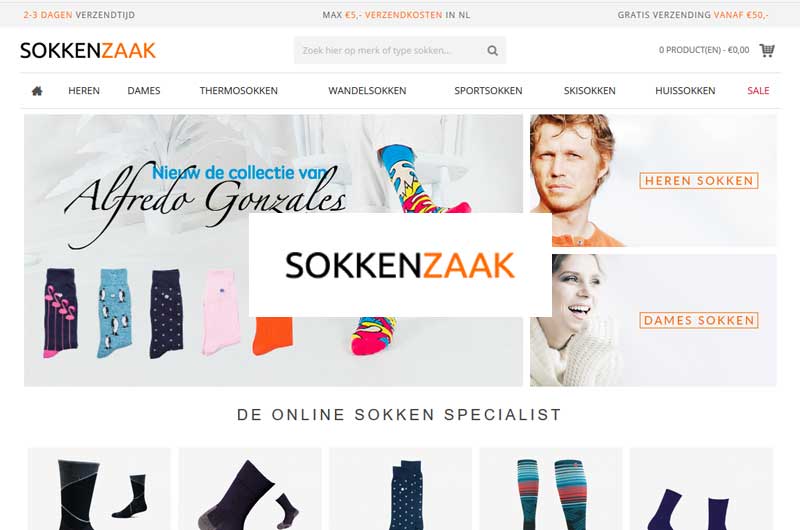800x530 pixels.
Task: Select the Wandelsokken menu item
Action: tap(367, 91)
